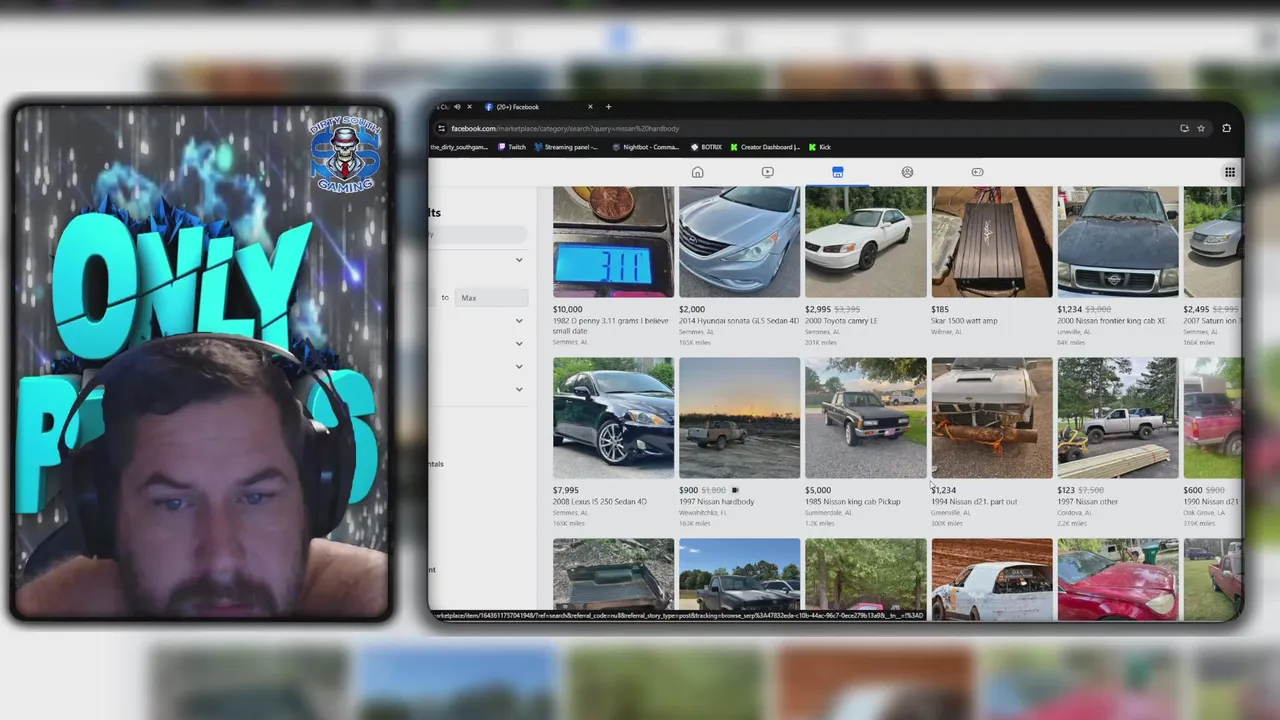This screenshot has width=1280, height=720.
Task: Open a new browser tab with plus
Action: (608, 107)
